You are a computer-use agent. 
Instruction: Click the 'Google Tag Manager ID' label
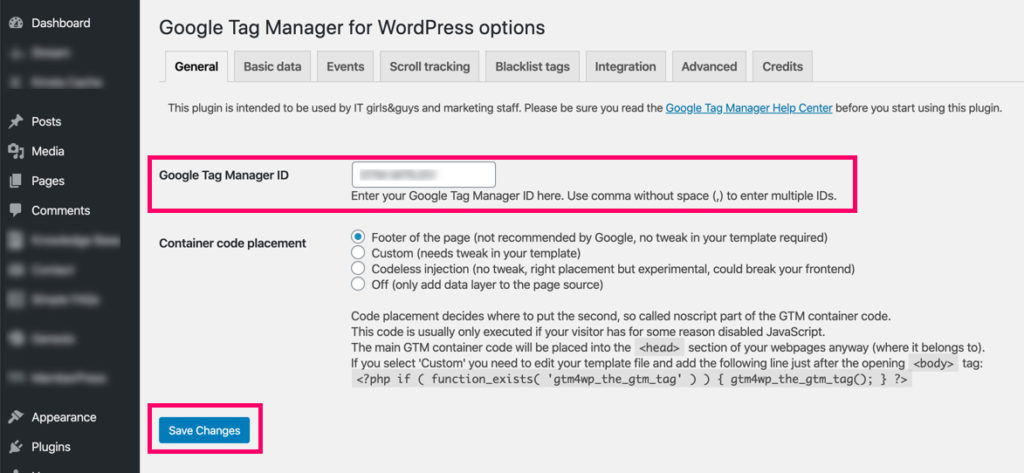(x=224, y=175)
